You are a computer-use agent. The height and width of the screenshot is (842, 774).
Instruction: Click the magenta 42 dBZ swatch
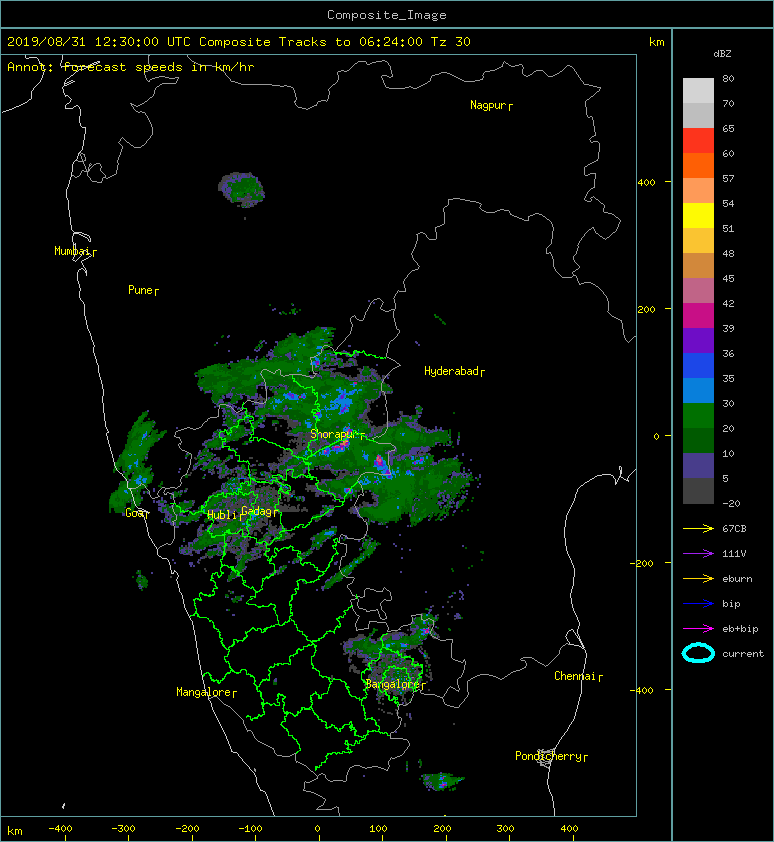click(698, 315)
